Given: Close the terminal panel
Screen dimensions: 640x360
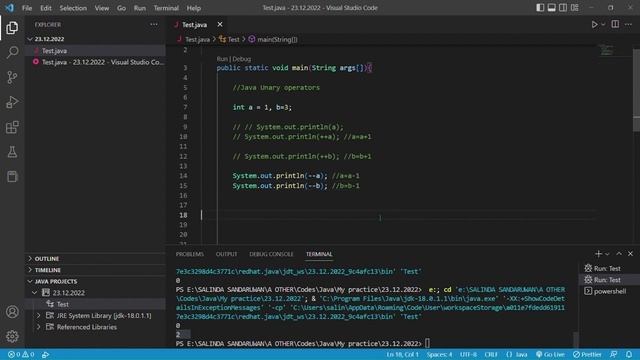Looking at the screenshot, I should click(630, 254).
